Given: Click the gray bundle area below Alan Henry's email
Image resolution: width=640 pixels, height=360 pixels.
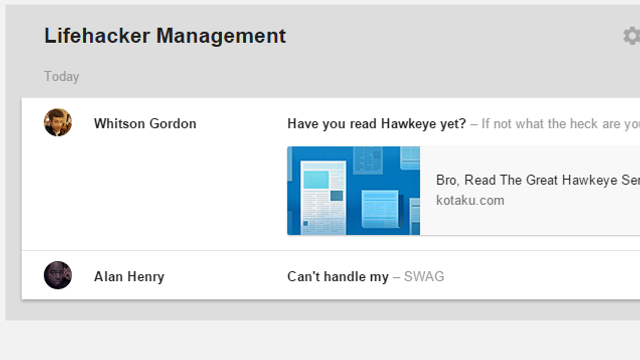Looking at the screenshot, I should coord(322,310).
